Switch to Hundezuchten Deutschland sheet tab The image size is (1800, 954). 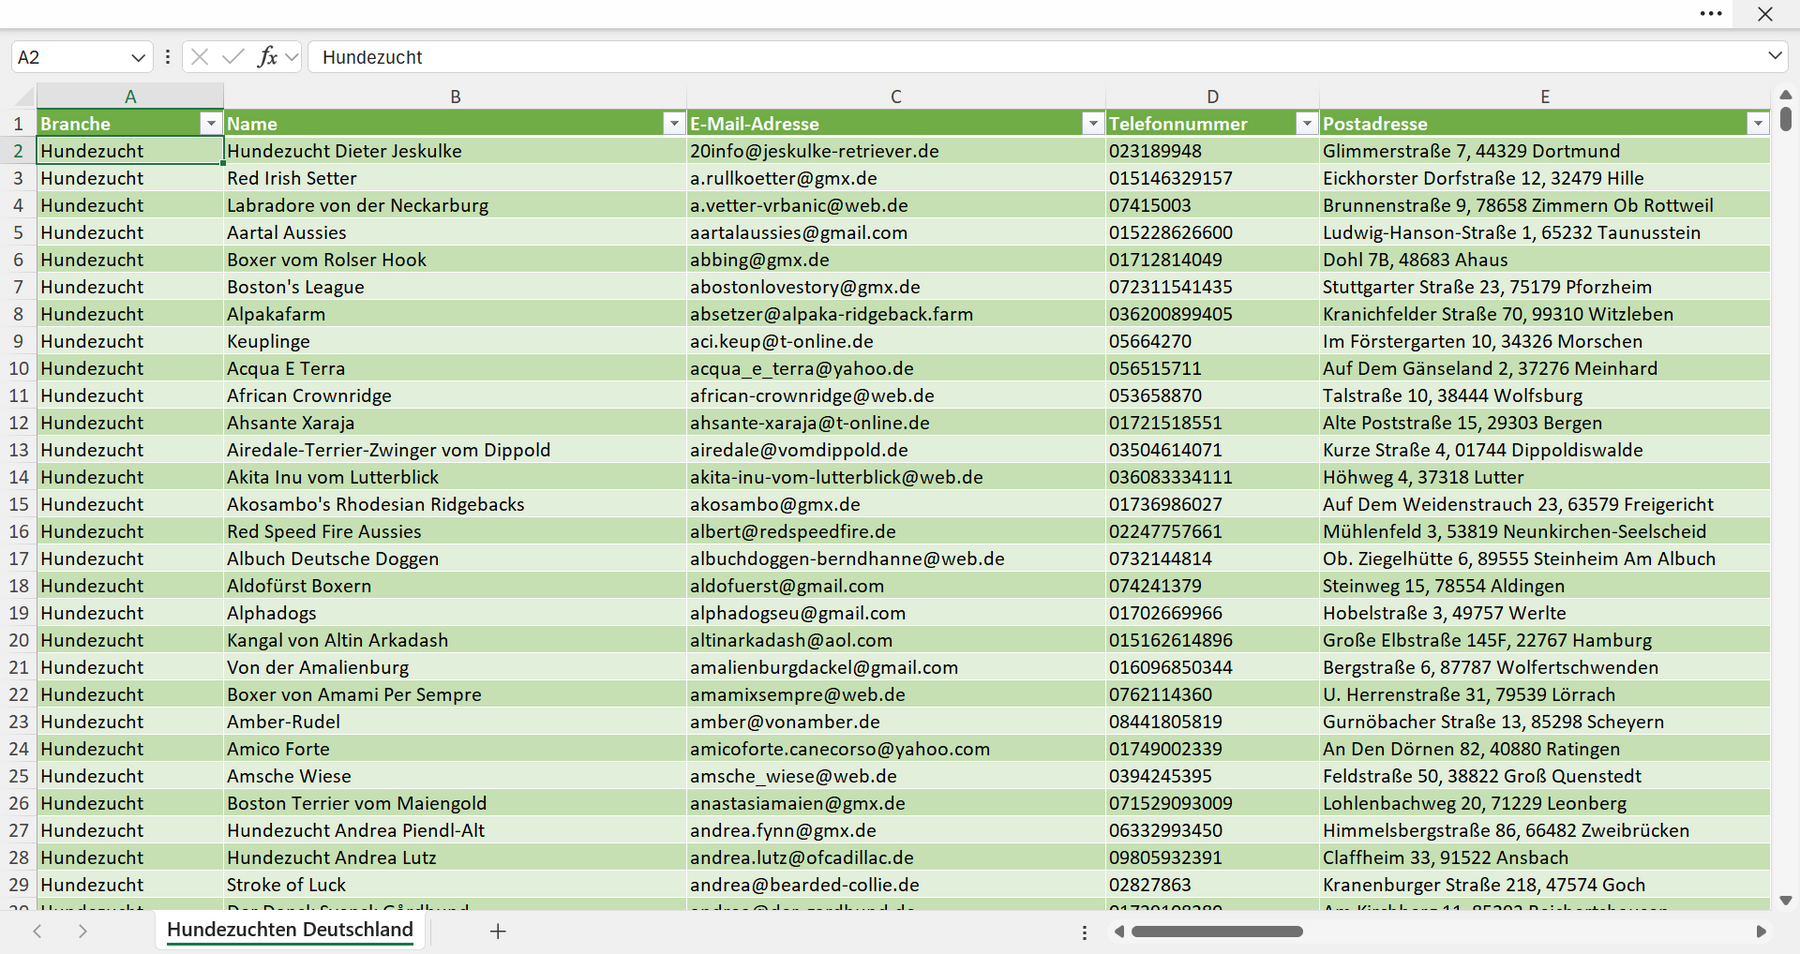(x=290, y=930)
